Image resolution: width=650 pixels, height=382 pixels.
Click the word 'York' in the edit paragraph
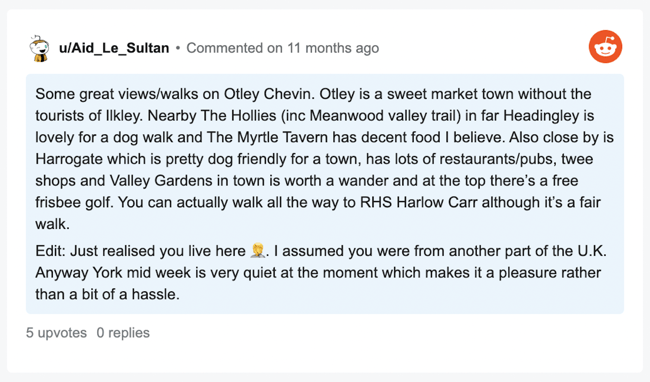coord(107,273)
